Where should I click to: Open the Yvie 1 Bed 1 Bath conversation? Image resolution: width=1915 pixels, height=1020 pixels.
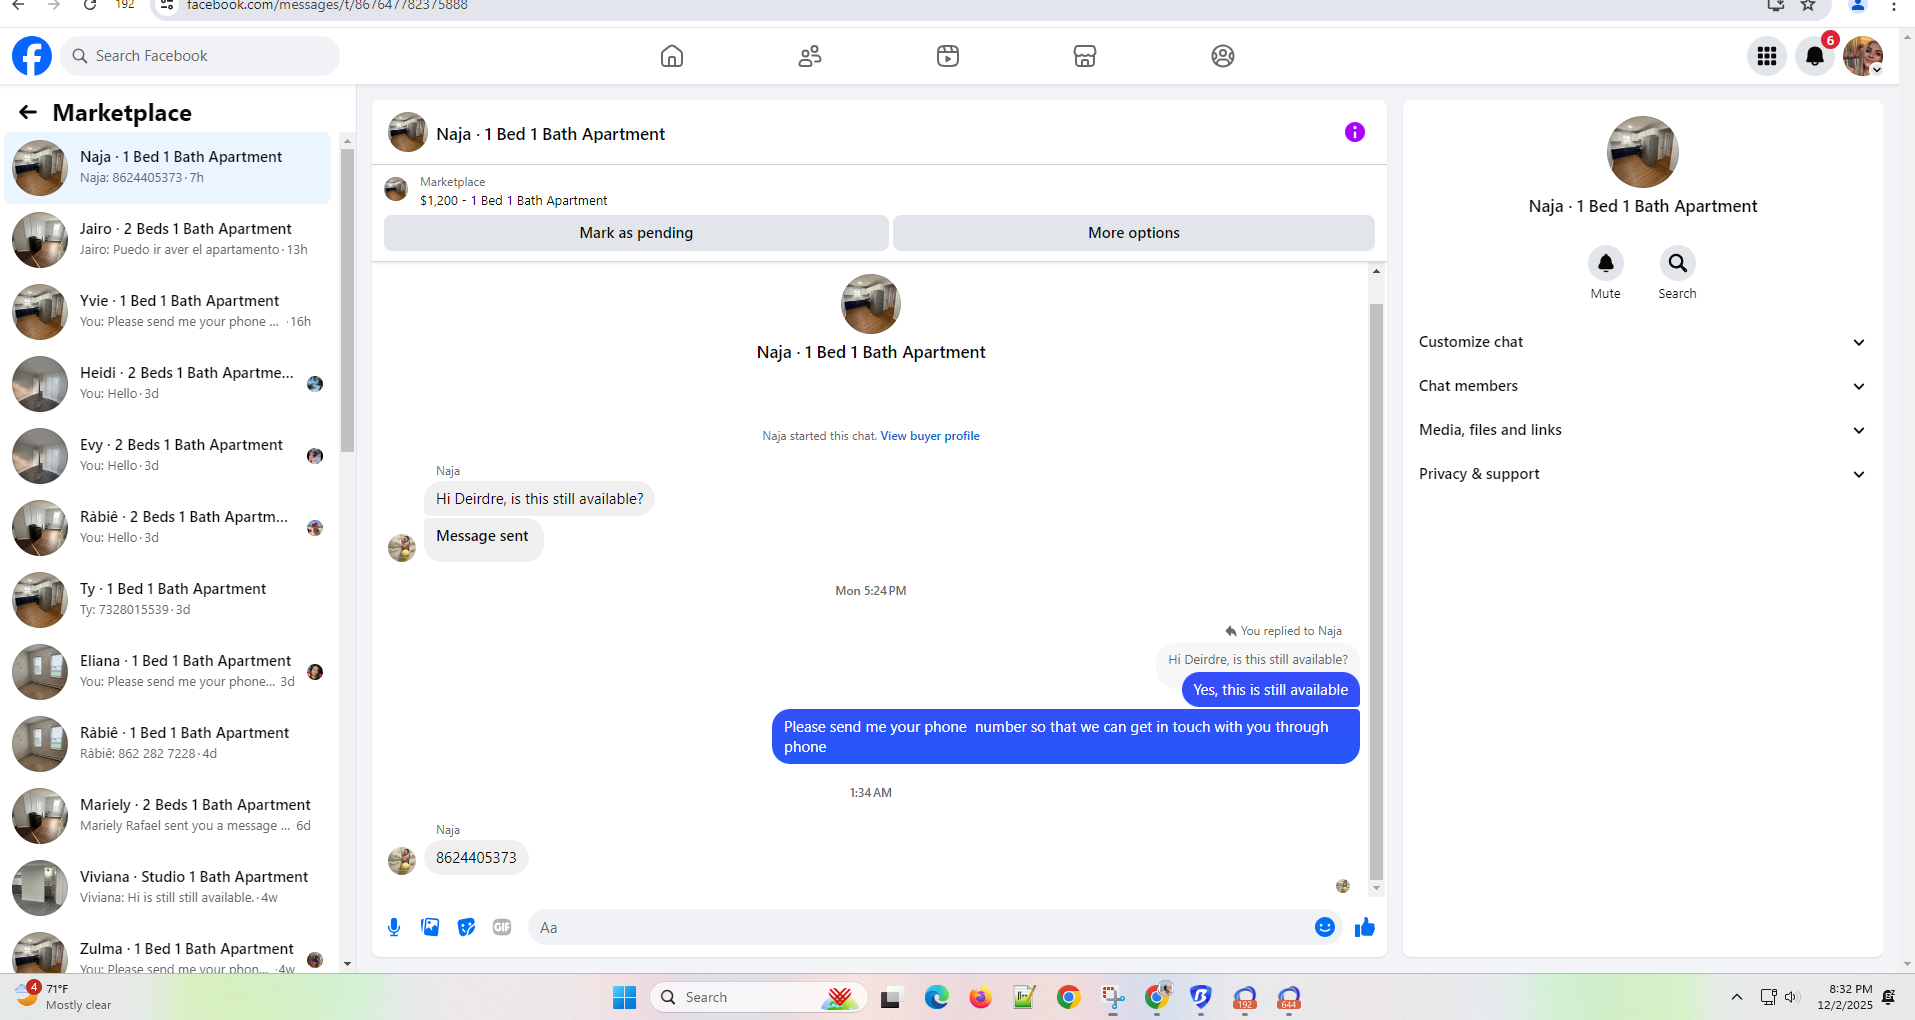(x=168, y=312)
